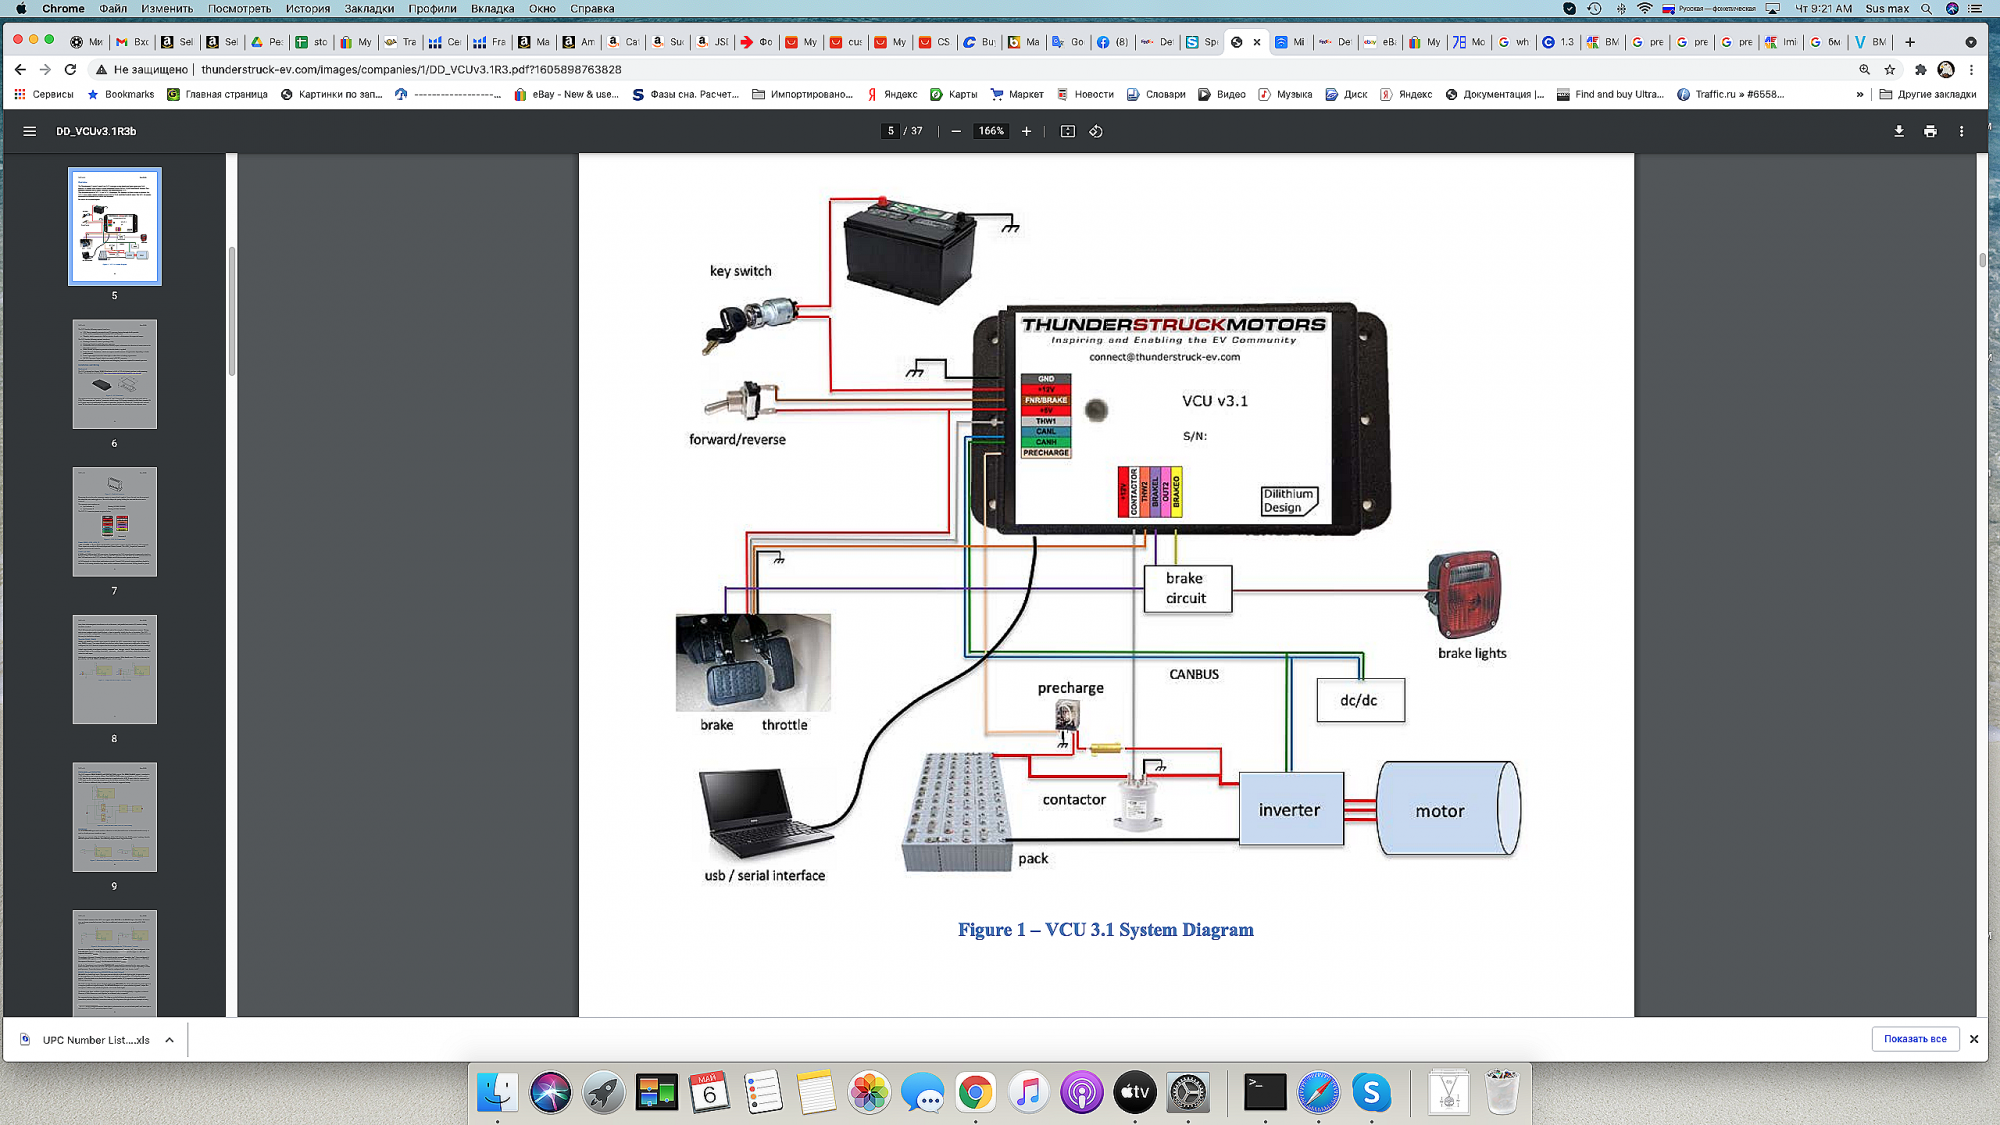This screenshot has height=1125, width=2000.
Task: Switch to the Facebook (8) tab
Action: (1112, 42)
